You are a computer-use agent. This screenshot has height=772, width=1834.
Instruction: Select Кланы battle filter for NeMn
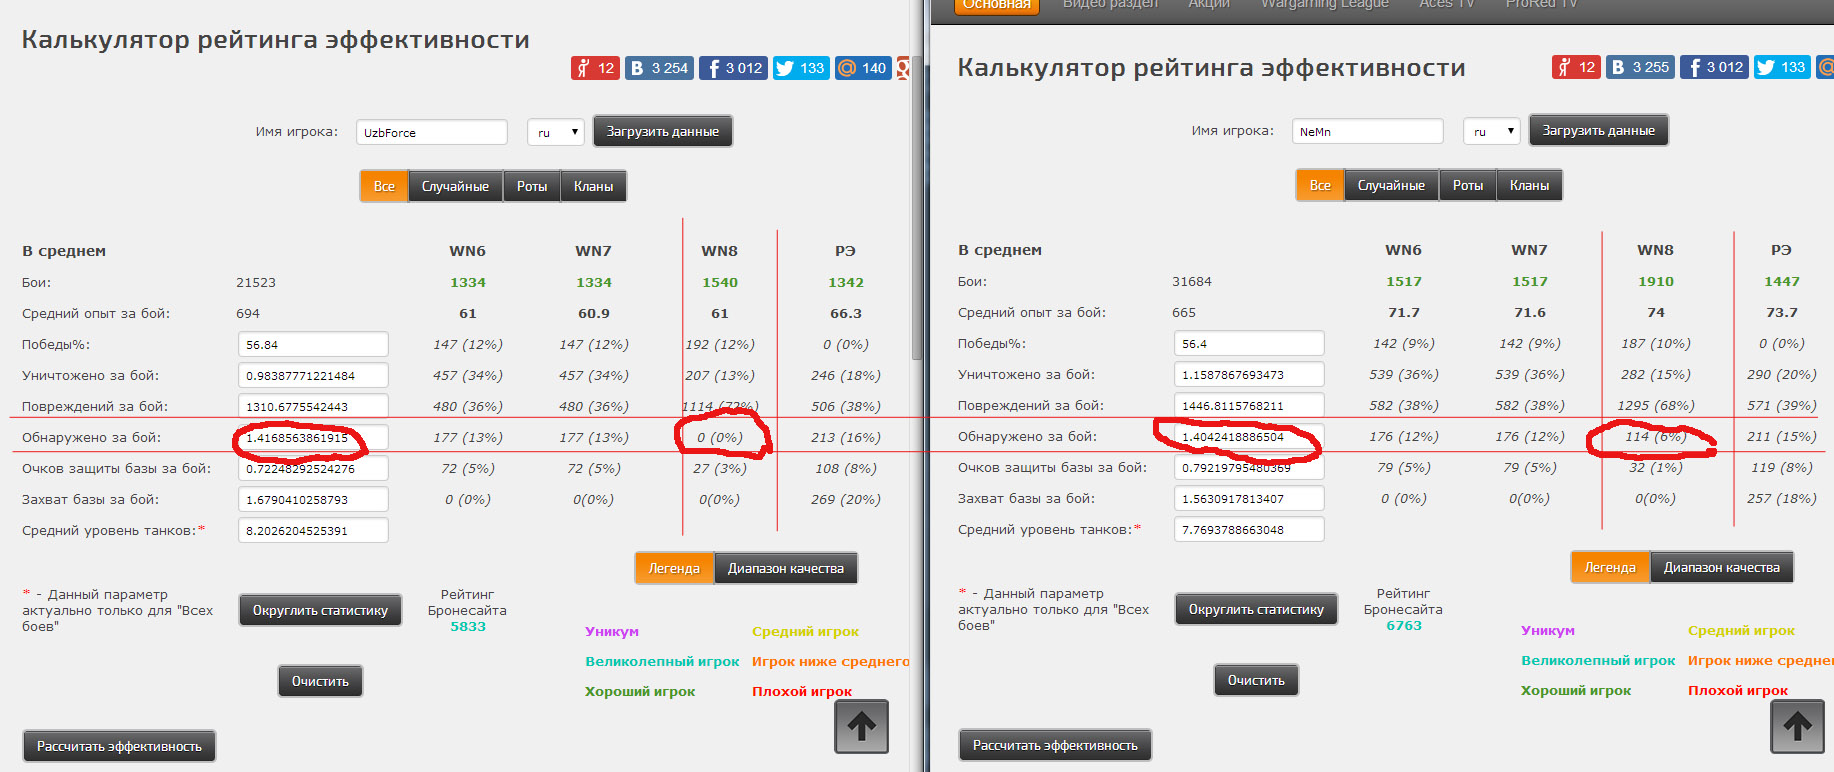(1529, 185)
